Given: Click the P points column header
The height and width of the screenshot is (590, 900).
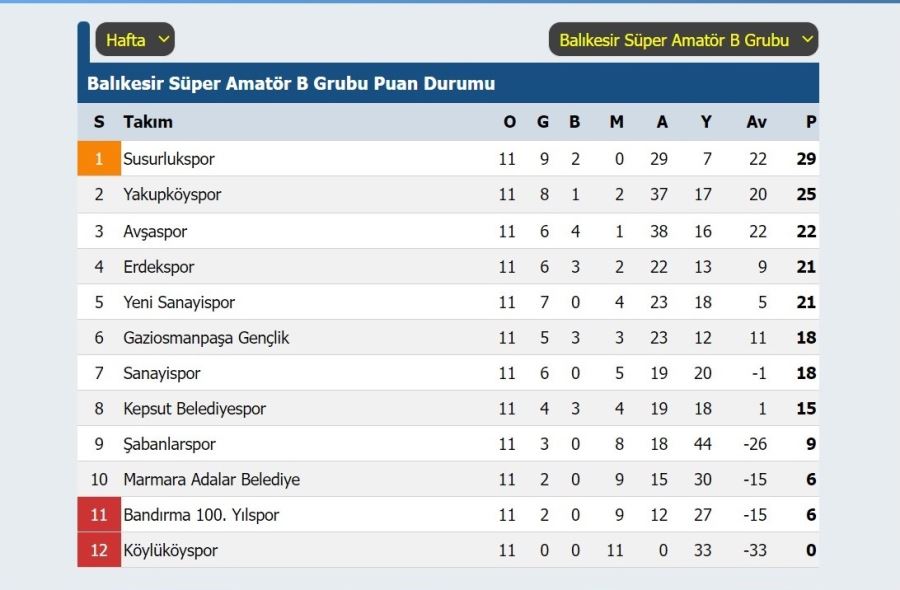Looking at the screenshot, I should tap(810, 122).
